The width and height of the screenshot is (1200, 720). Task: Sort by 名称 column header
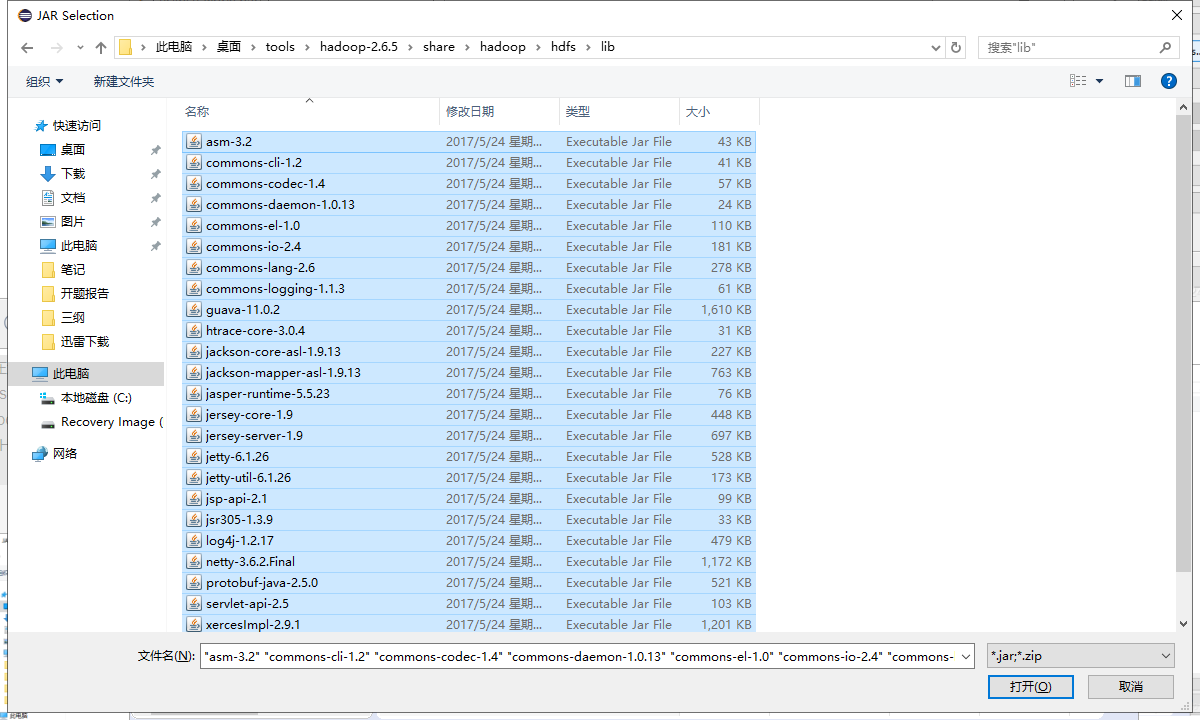(x=310, y=111)
